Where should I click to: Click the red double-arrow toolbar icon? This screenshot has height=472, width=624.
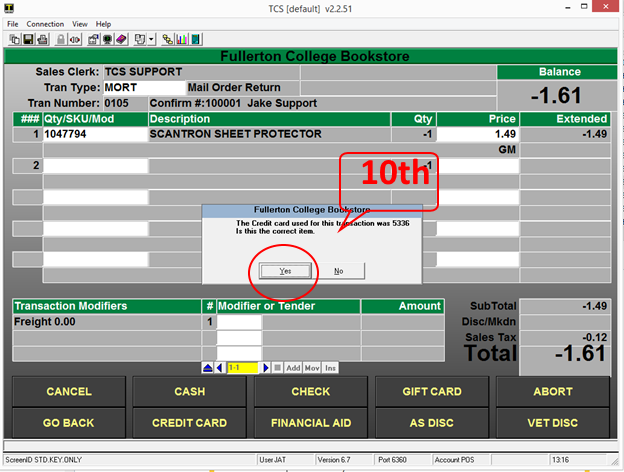tap(75, 39)
